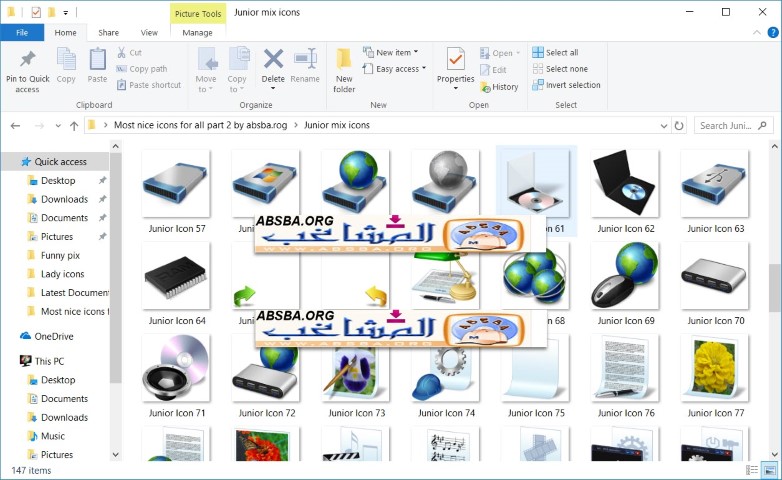Open Explorer Help question mark icon

point(773,32)
